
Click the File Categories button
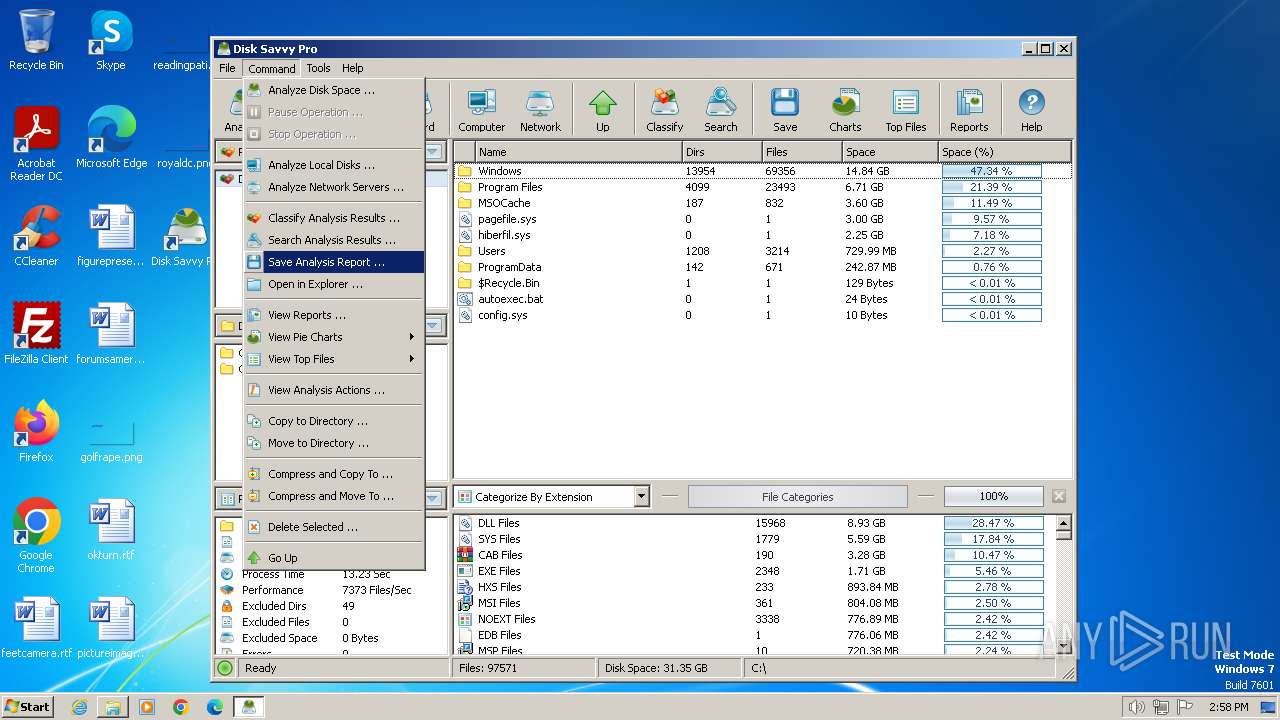point(797,497)
